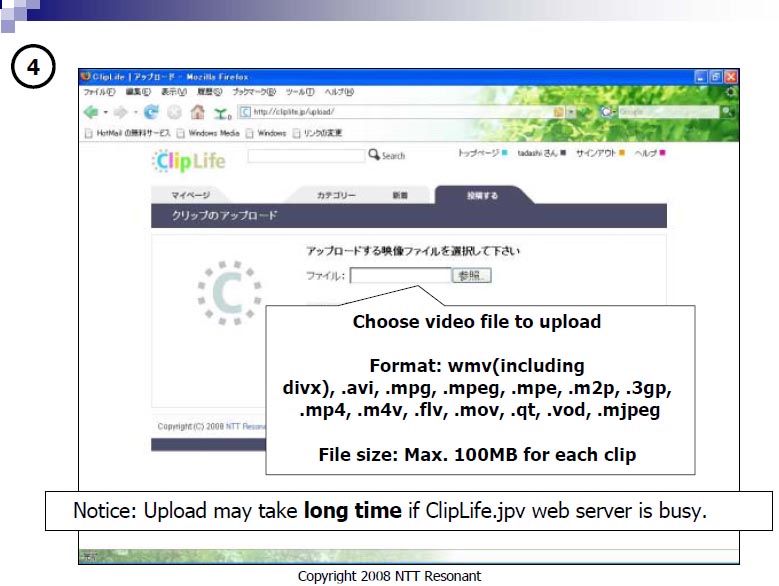
Task: Switch to the 新着 tab
Action: pyautogui.click(x=400, y=195)
